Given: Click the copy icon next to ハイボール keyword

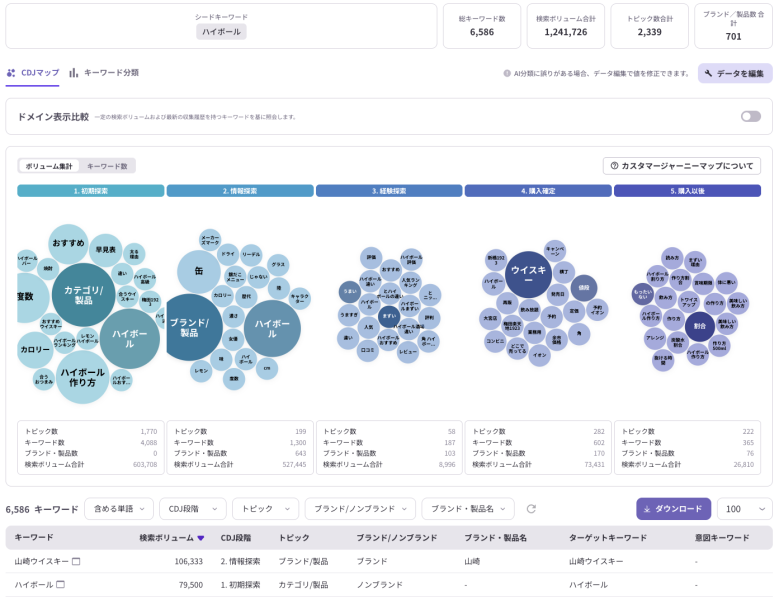Looking at the screenshot, I should tap(60, 584).
